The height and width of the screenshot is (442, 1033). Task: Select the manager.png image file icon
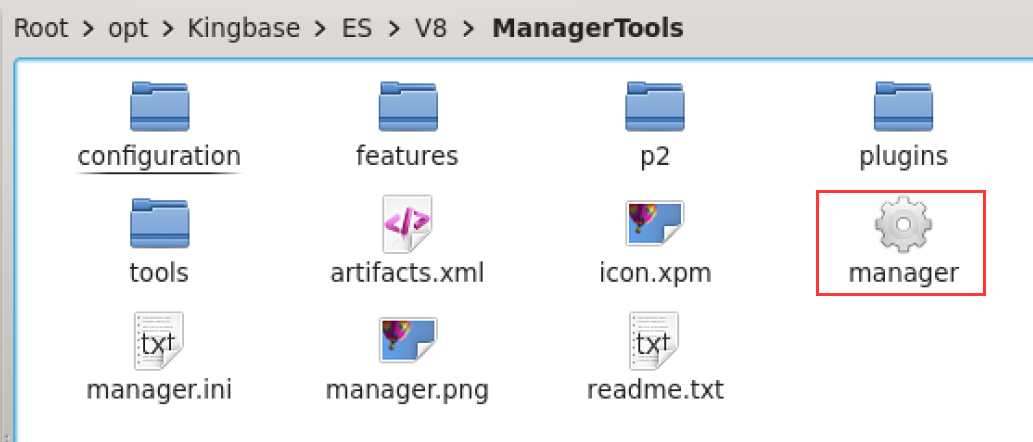pos(407,341)
